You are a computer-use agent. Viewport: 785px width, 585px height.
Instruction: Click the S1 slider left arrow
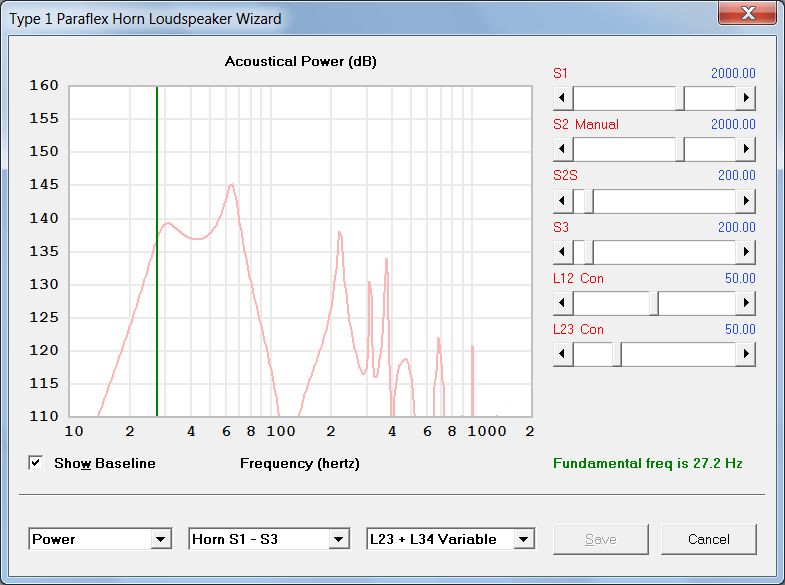[x=563, y=98]
